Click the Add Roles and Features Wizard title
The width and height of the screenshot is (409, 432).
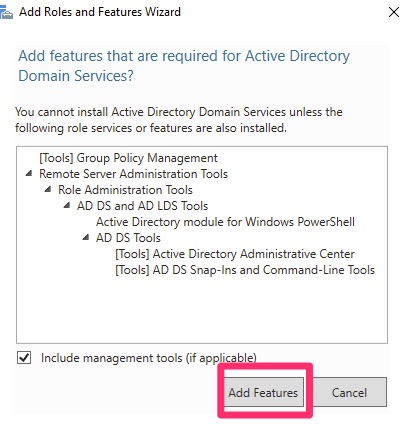(x=100, y=12)
